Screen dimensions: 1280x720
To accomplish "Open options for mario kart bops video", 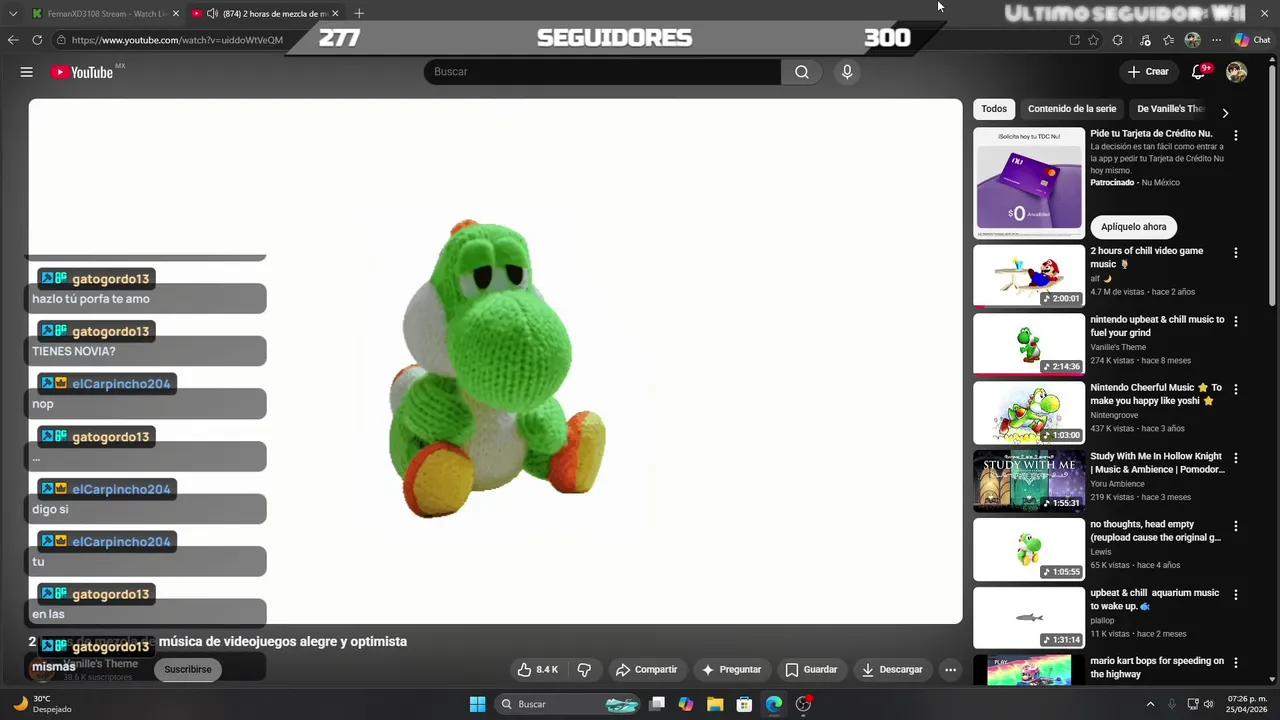I will [x=1236, y=662].
